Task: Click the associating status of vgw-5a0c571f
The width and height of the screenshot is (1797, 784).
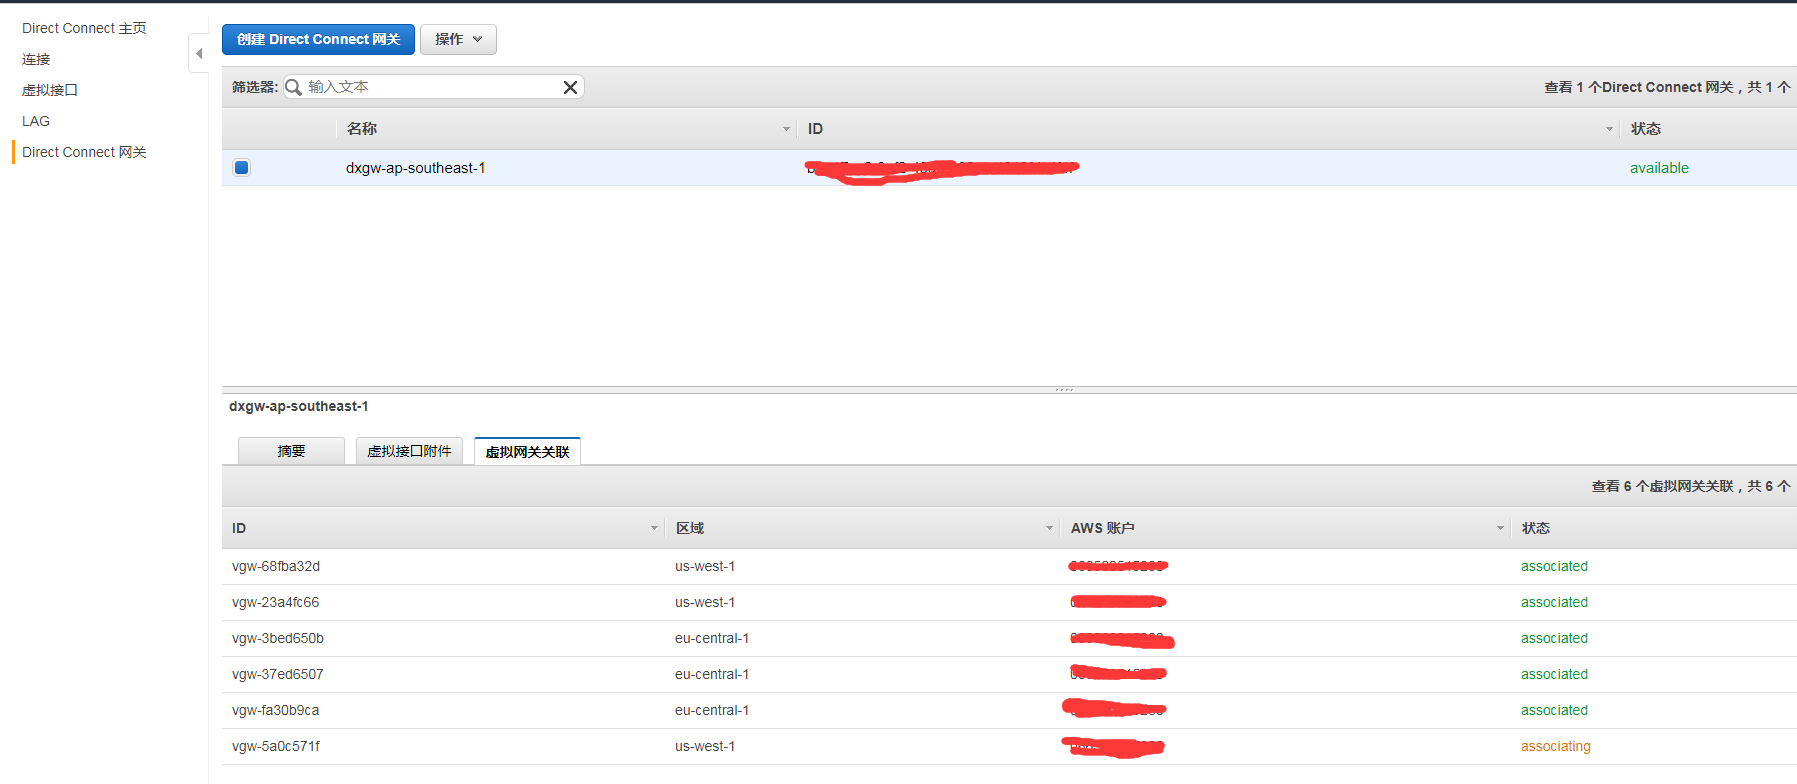Action: 1555,746
